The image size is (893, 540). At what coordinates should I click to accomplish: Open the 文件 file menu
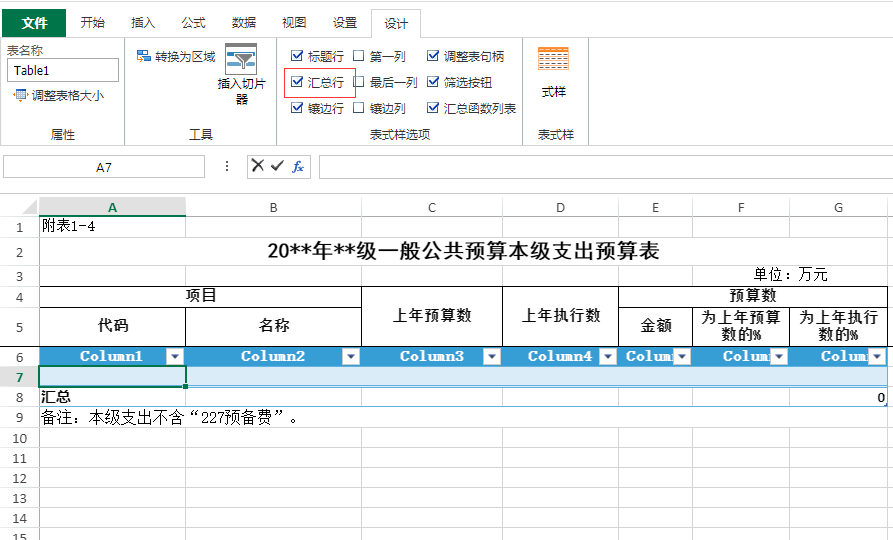click(x=34, y=23)
